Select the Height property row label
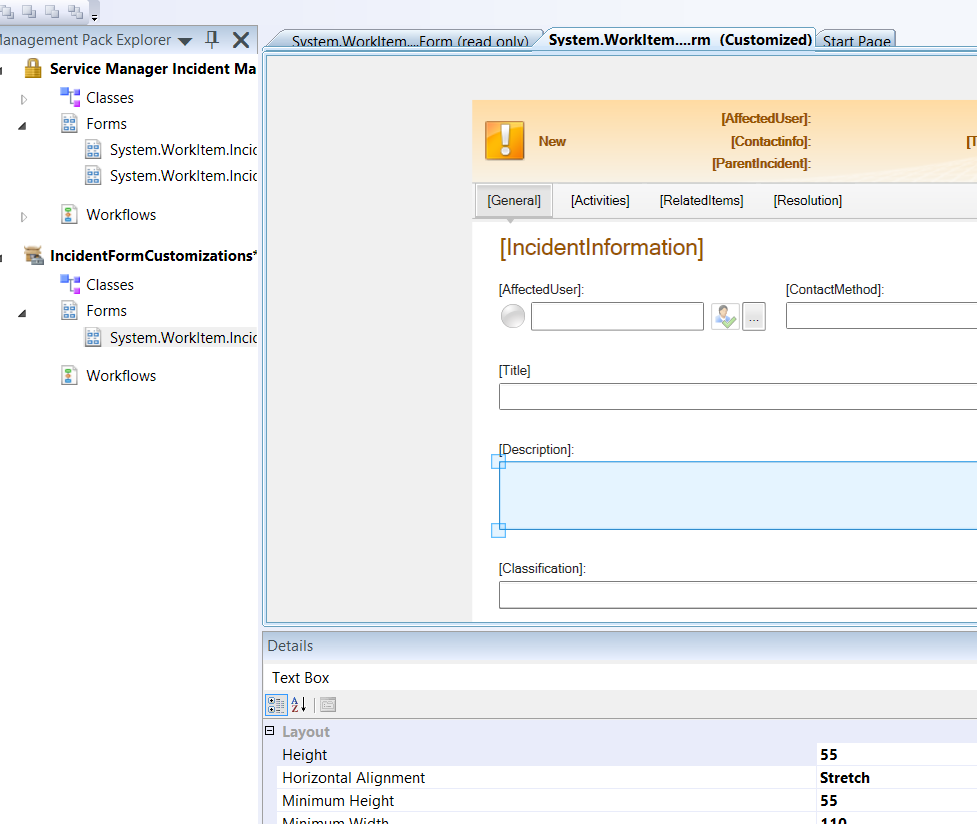 click(x=304, y=754)
